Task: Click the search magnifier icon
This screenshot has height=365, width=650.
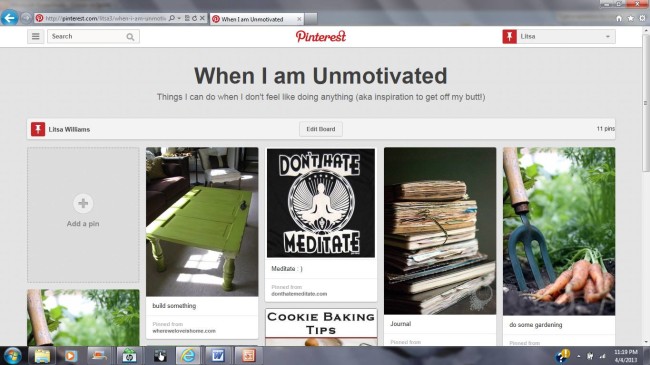Action: (x=130, y=37)
